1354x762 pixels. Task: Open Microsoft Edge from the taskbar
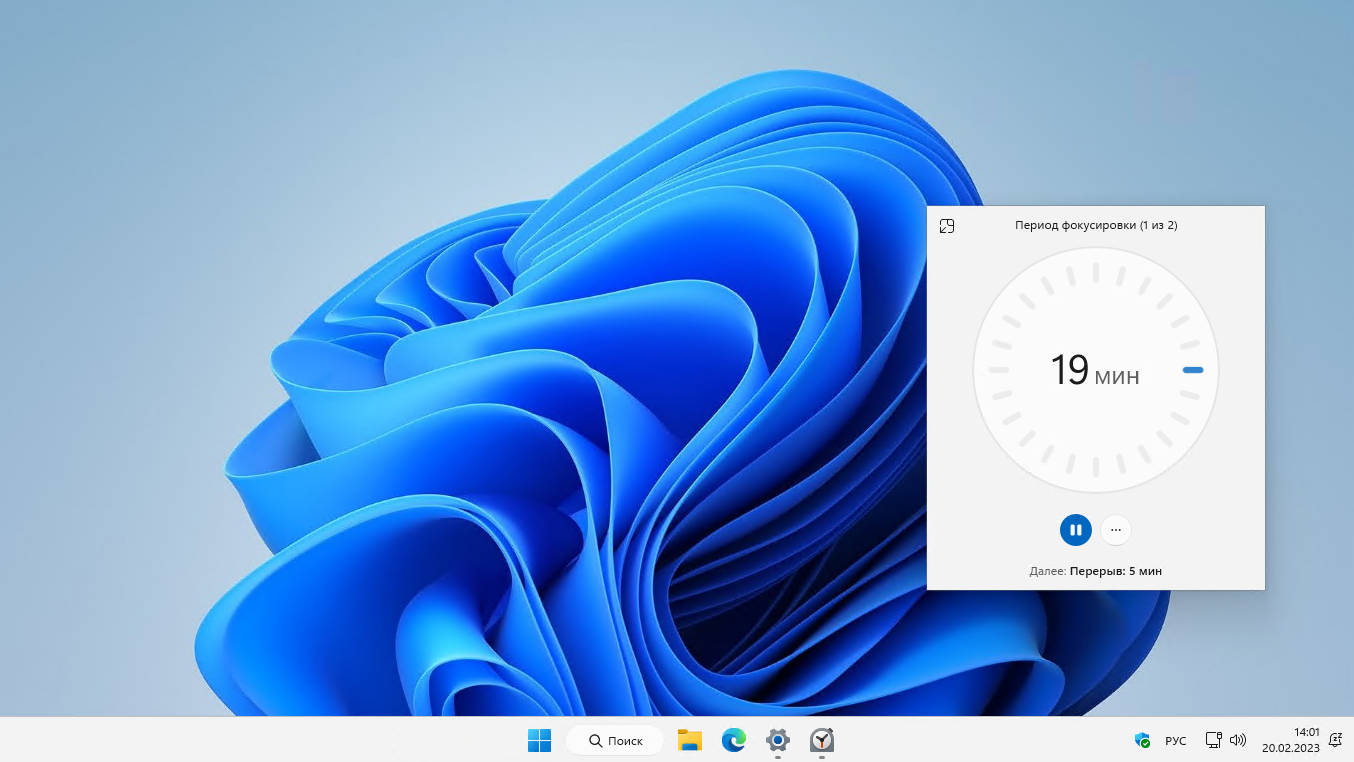click(734, 740)
